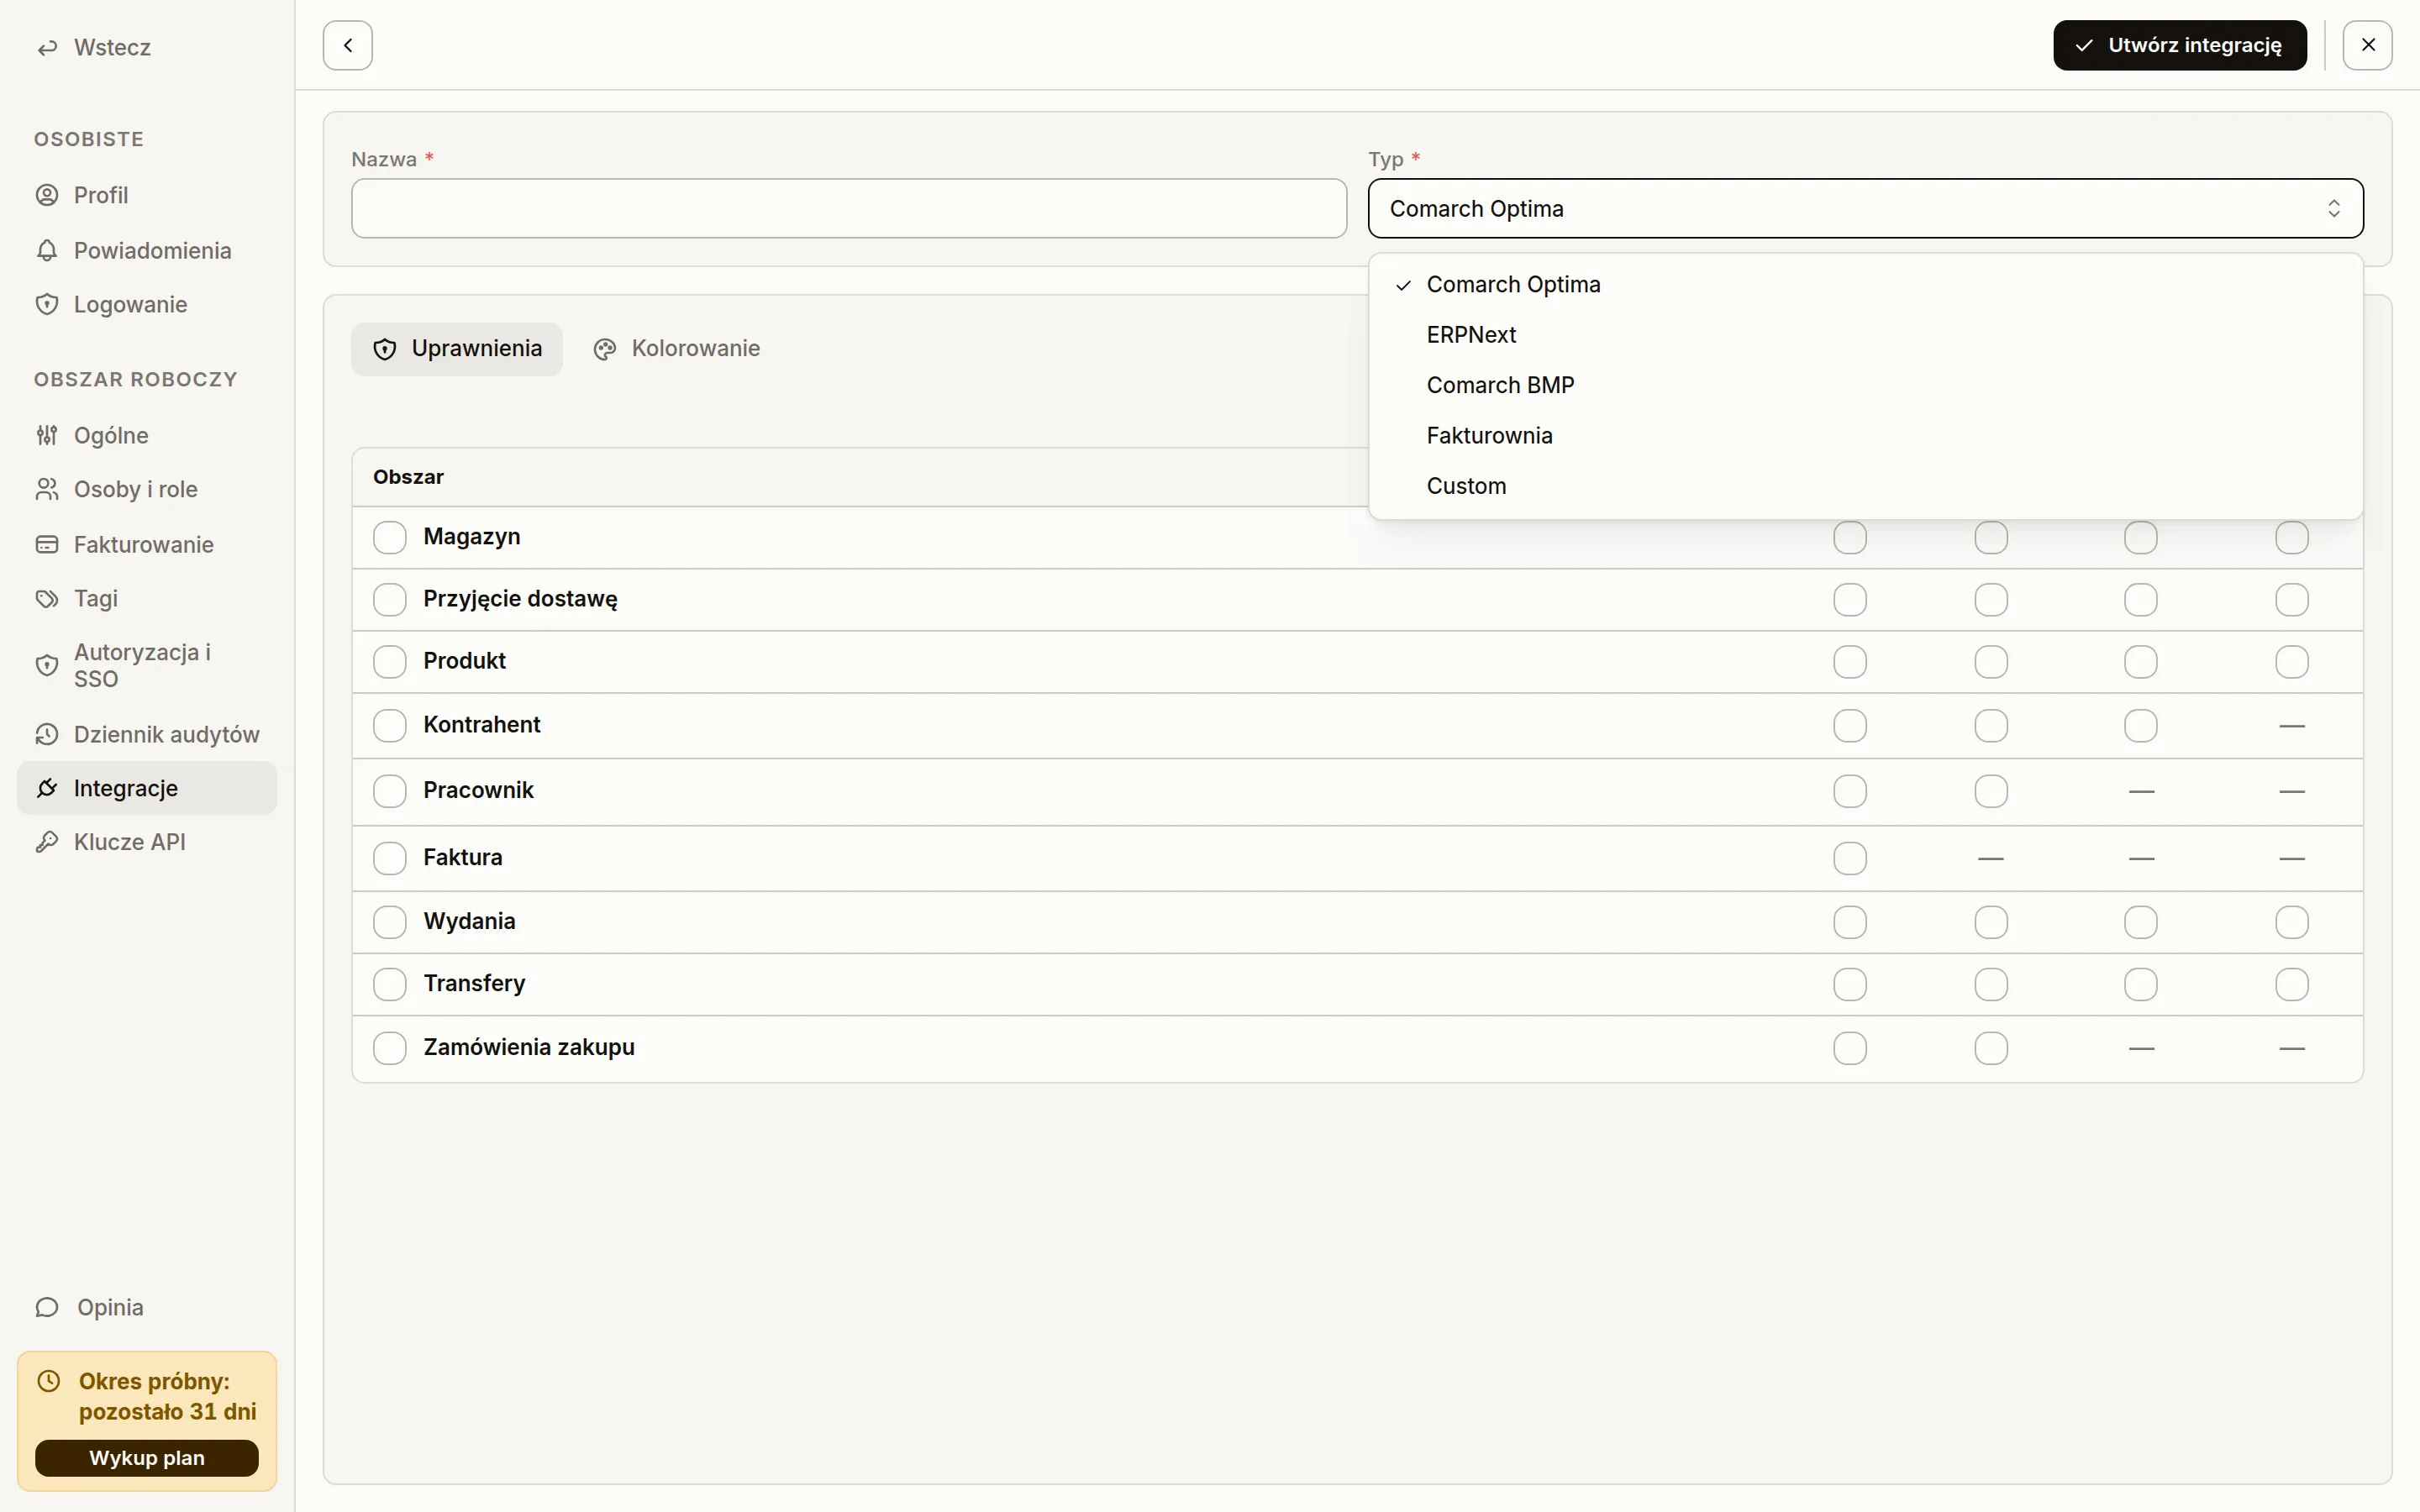
Task: Select ERPNext from the type list
Action: (1865, 335)
